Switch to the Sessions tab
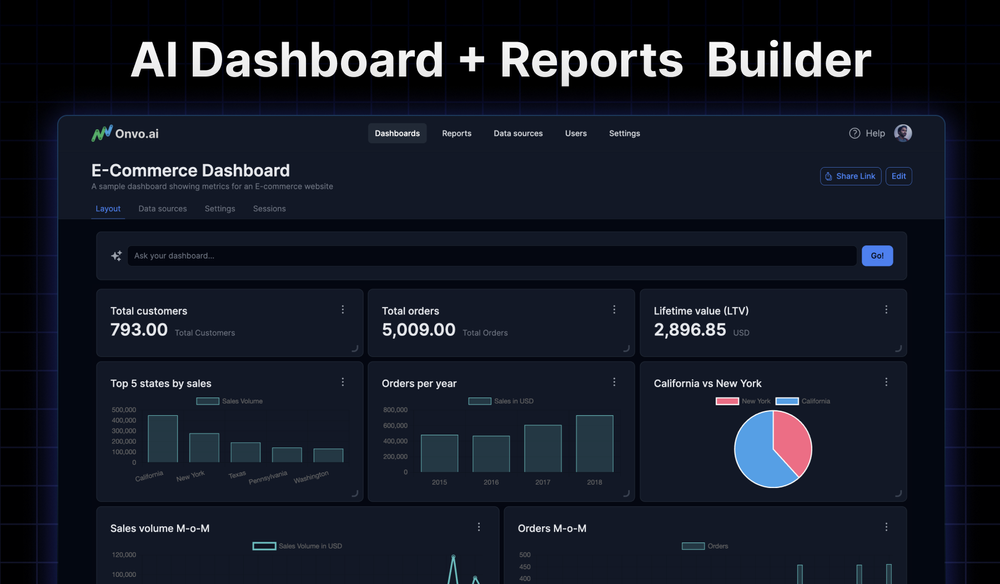Image resolution: width=1000 pixels, height=584 pixels. pos(269,209)
